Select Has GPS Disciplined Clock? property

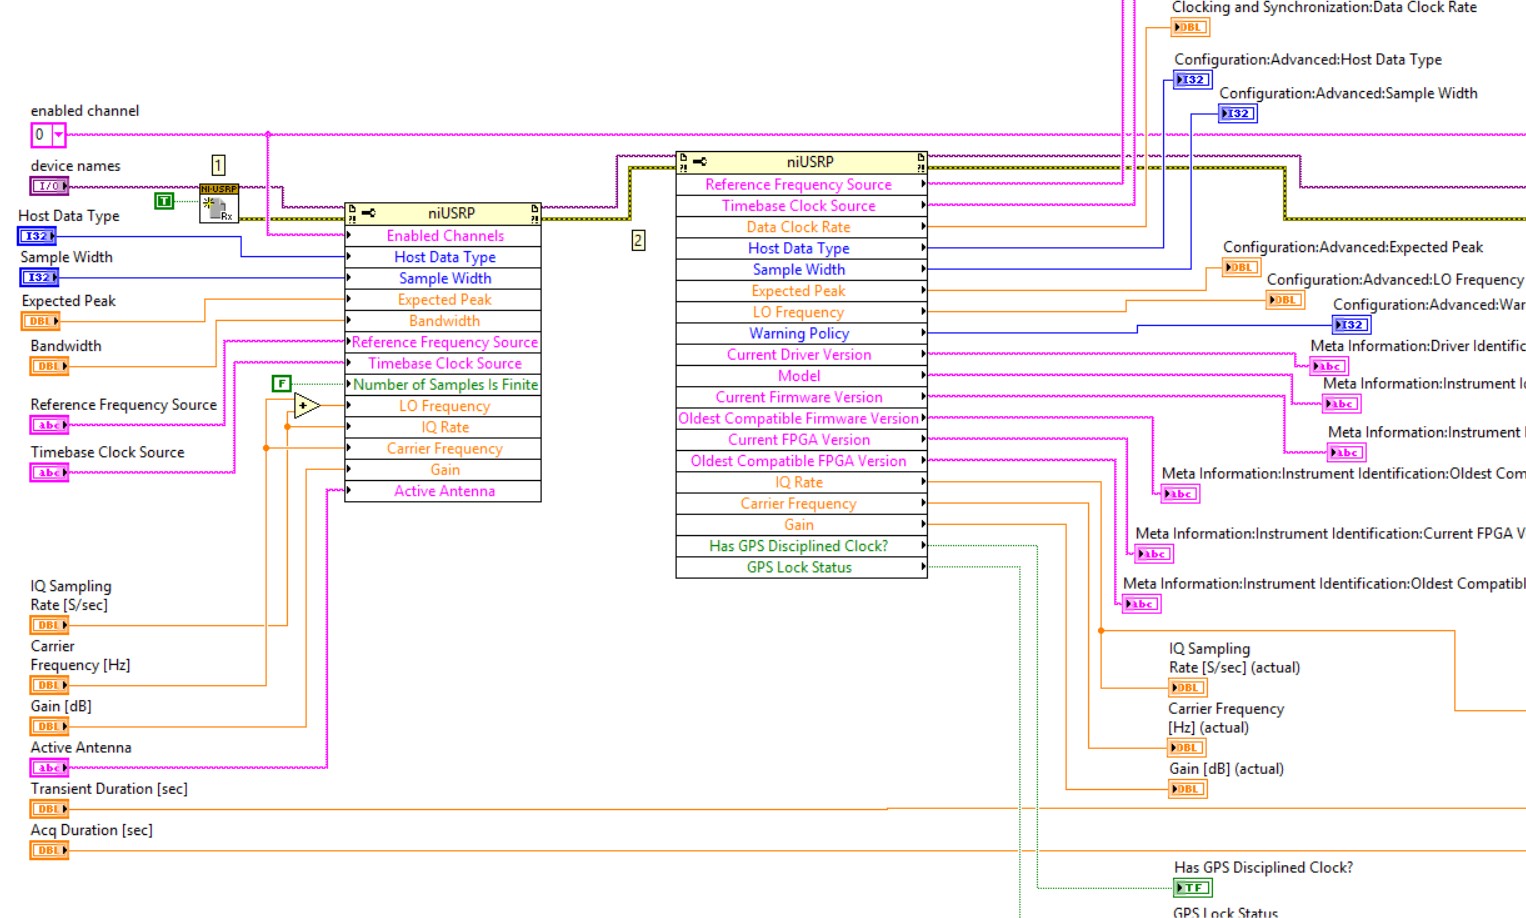pyautogui.click(x=801, y=546)
